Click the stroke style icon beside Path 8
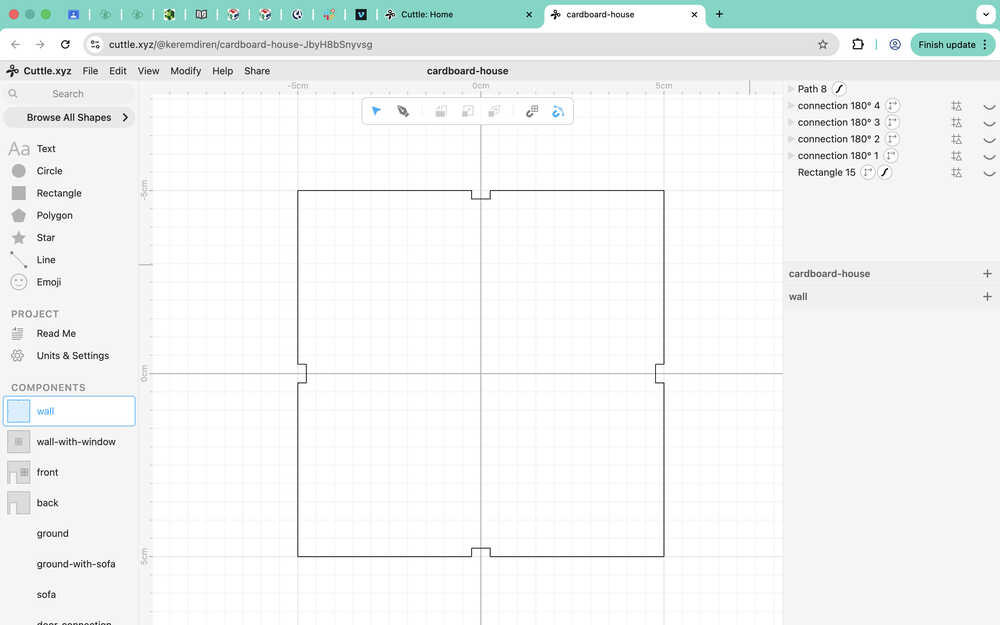1000x625 pixels. (x=839, y=89)
